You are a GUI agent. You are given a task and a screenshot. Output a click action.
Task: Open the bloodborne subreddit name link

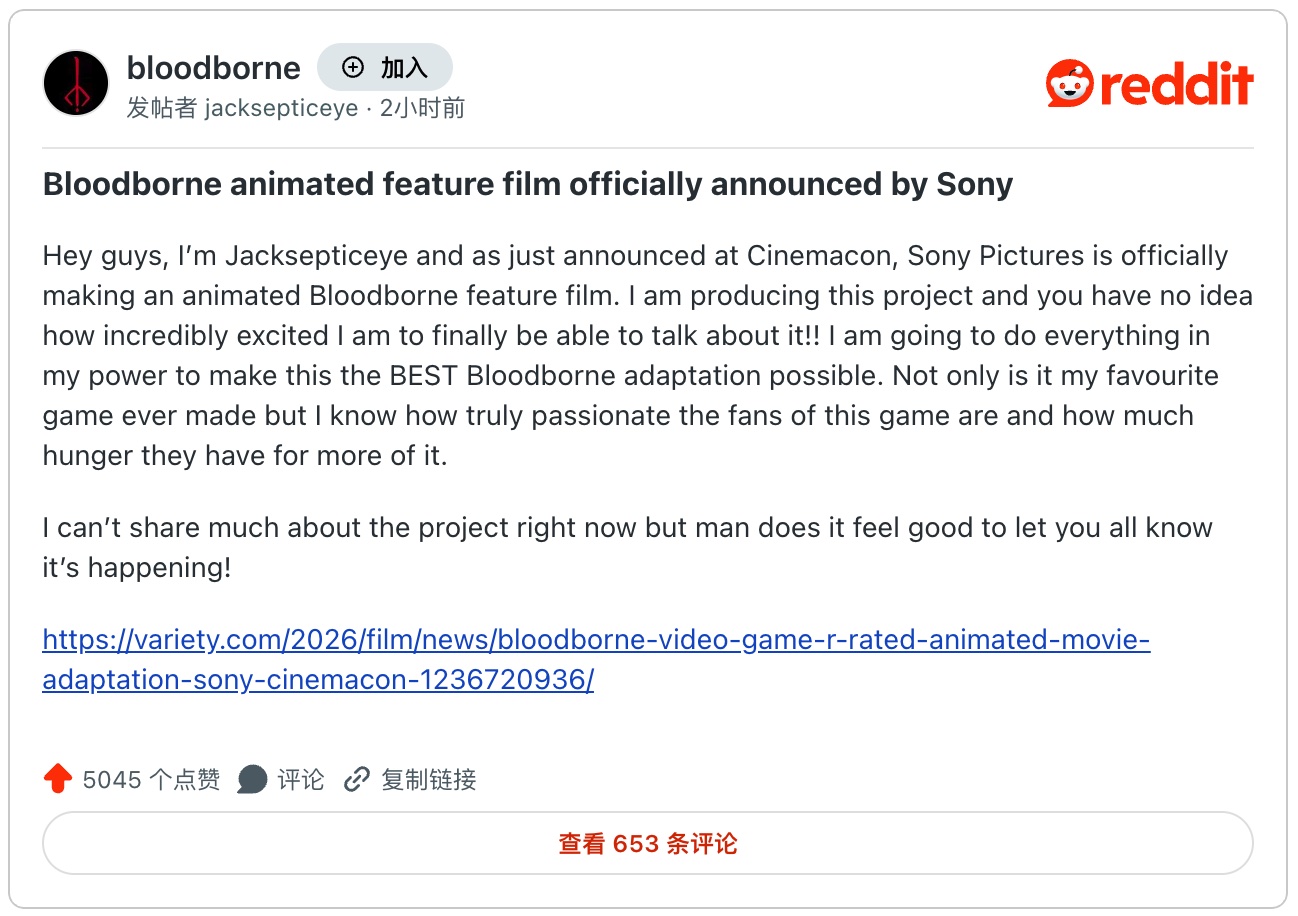pyautogui.click(x=213, y=68)
